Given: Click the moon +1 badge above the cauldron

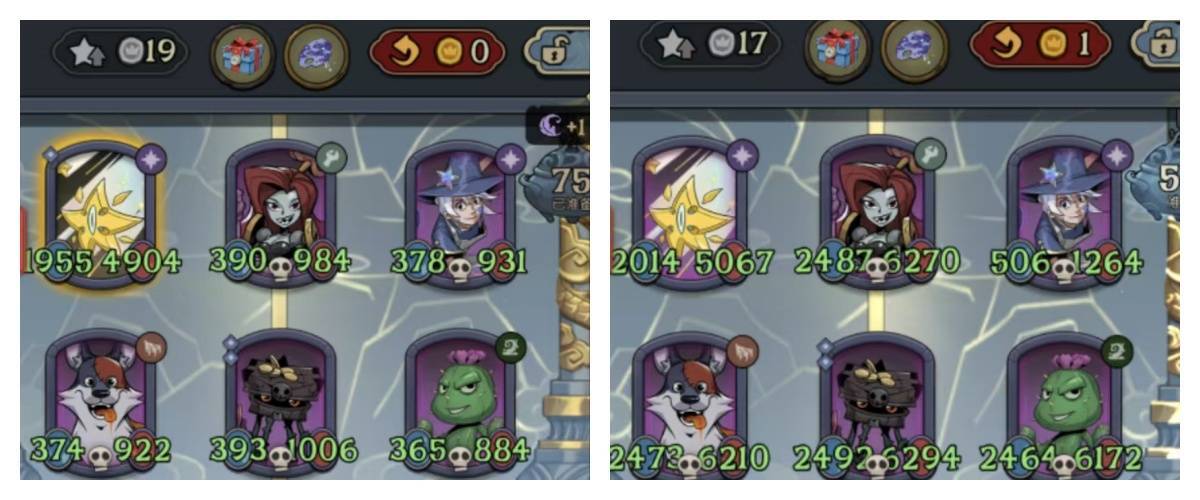Looking at the screenshot, I should tap(558, 127).
